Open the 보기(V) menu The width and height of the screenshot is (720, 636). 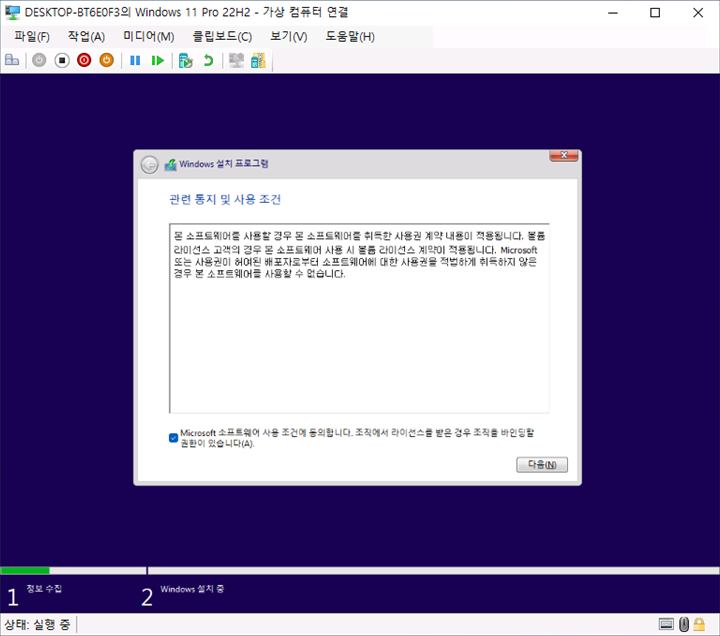tap(288, 36)
